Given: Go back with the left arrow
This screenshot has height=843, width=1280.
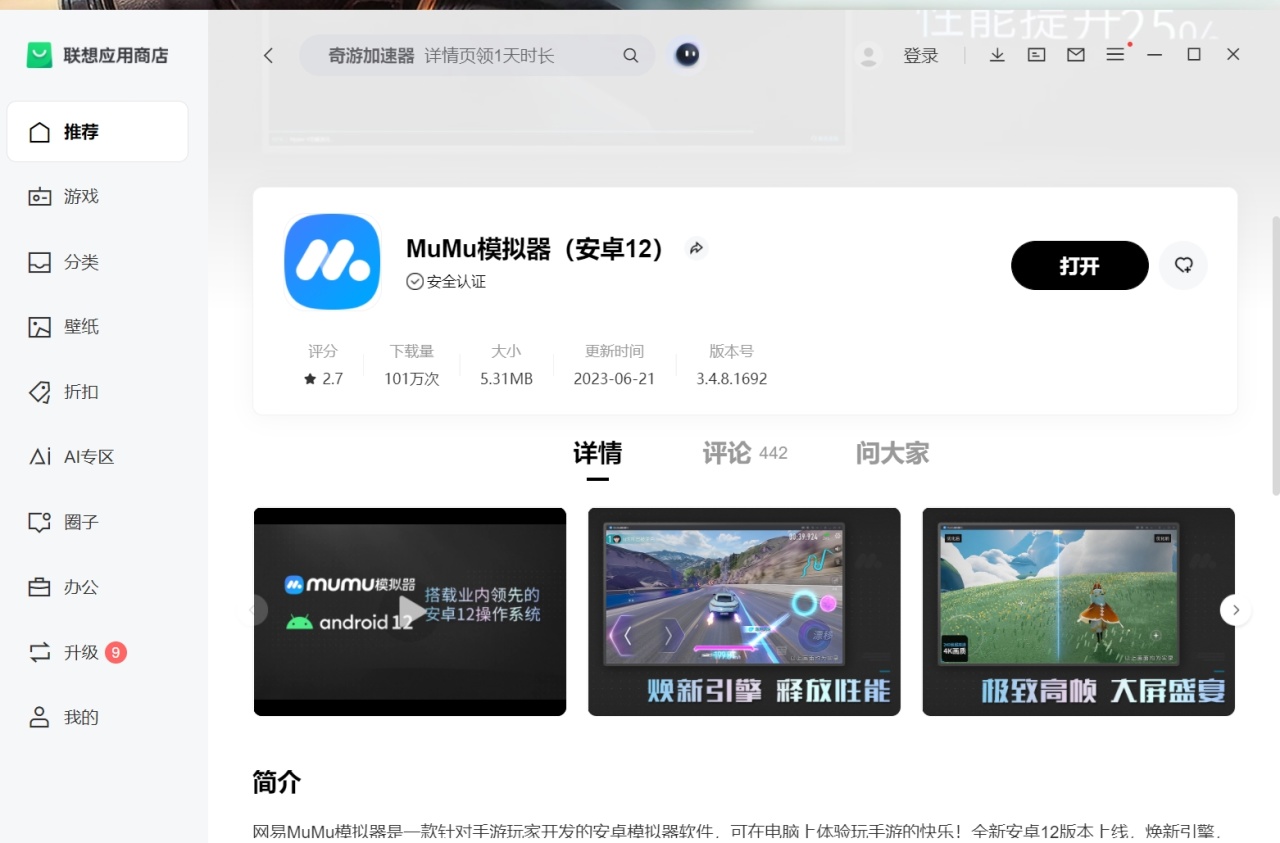Looking at the screenshot, I should click(x=268, y=56).
